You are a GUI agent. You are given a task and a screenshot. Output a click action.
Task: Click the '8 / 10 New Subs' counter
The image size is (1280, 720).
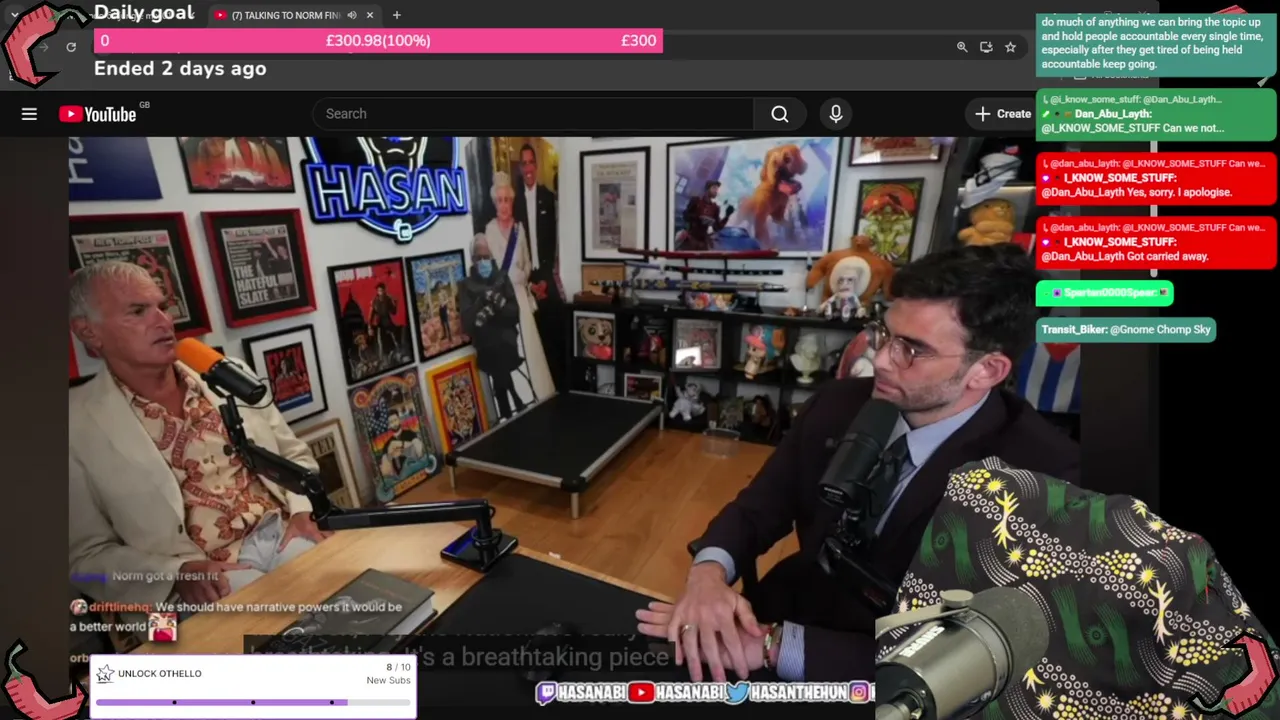click(x=389, y=674)
